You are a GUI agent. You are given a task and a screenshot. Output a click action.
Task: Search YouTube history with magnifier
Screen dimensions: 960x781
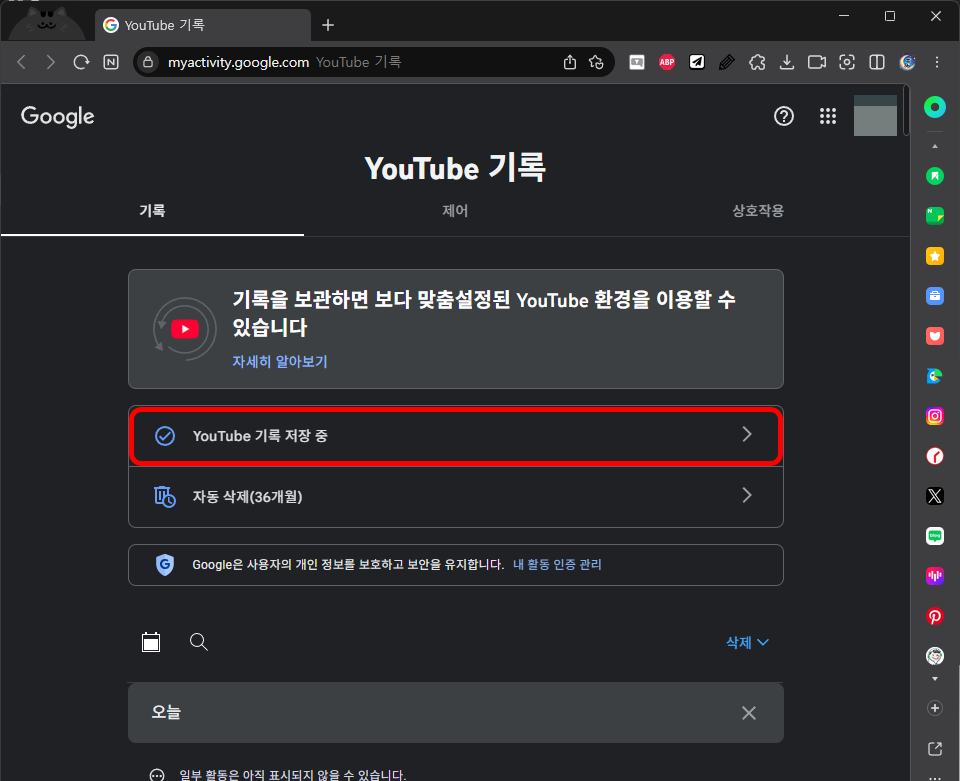pyautogui.click(x=198, y=642)
